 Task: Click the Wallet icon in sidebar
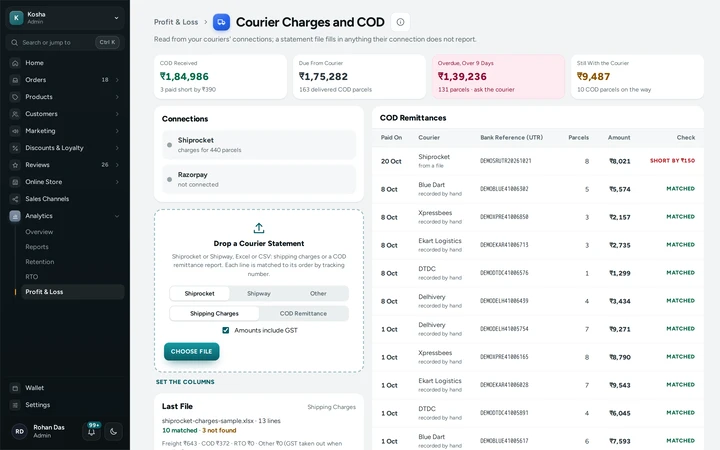coord(15,388)
